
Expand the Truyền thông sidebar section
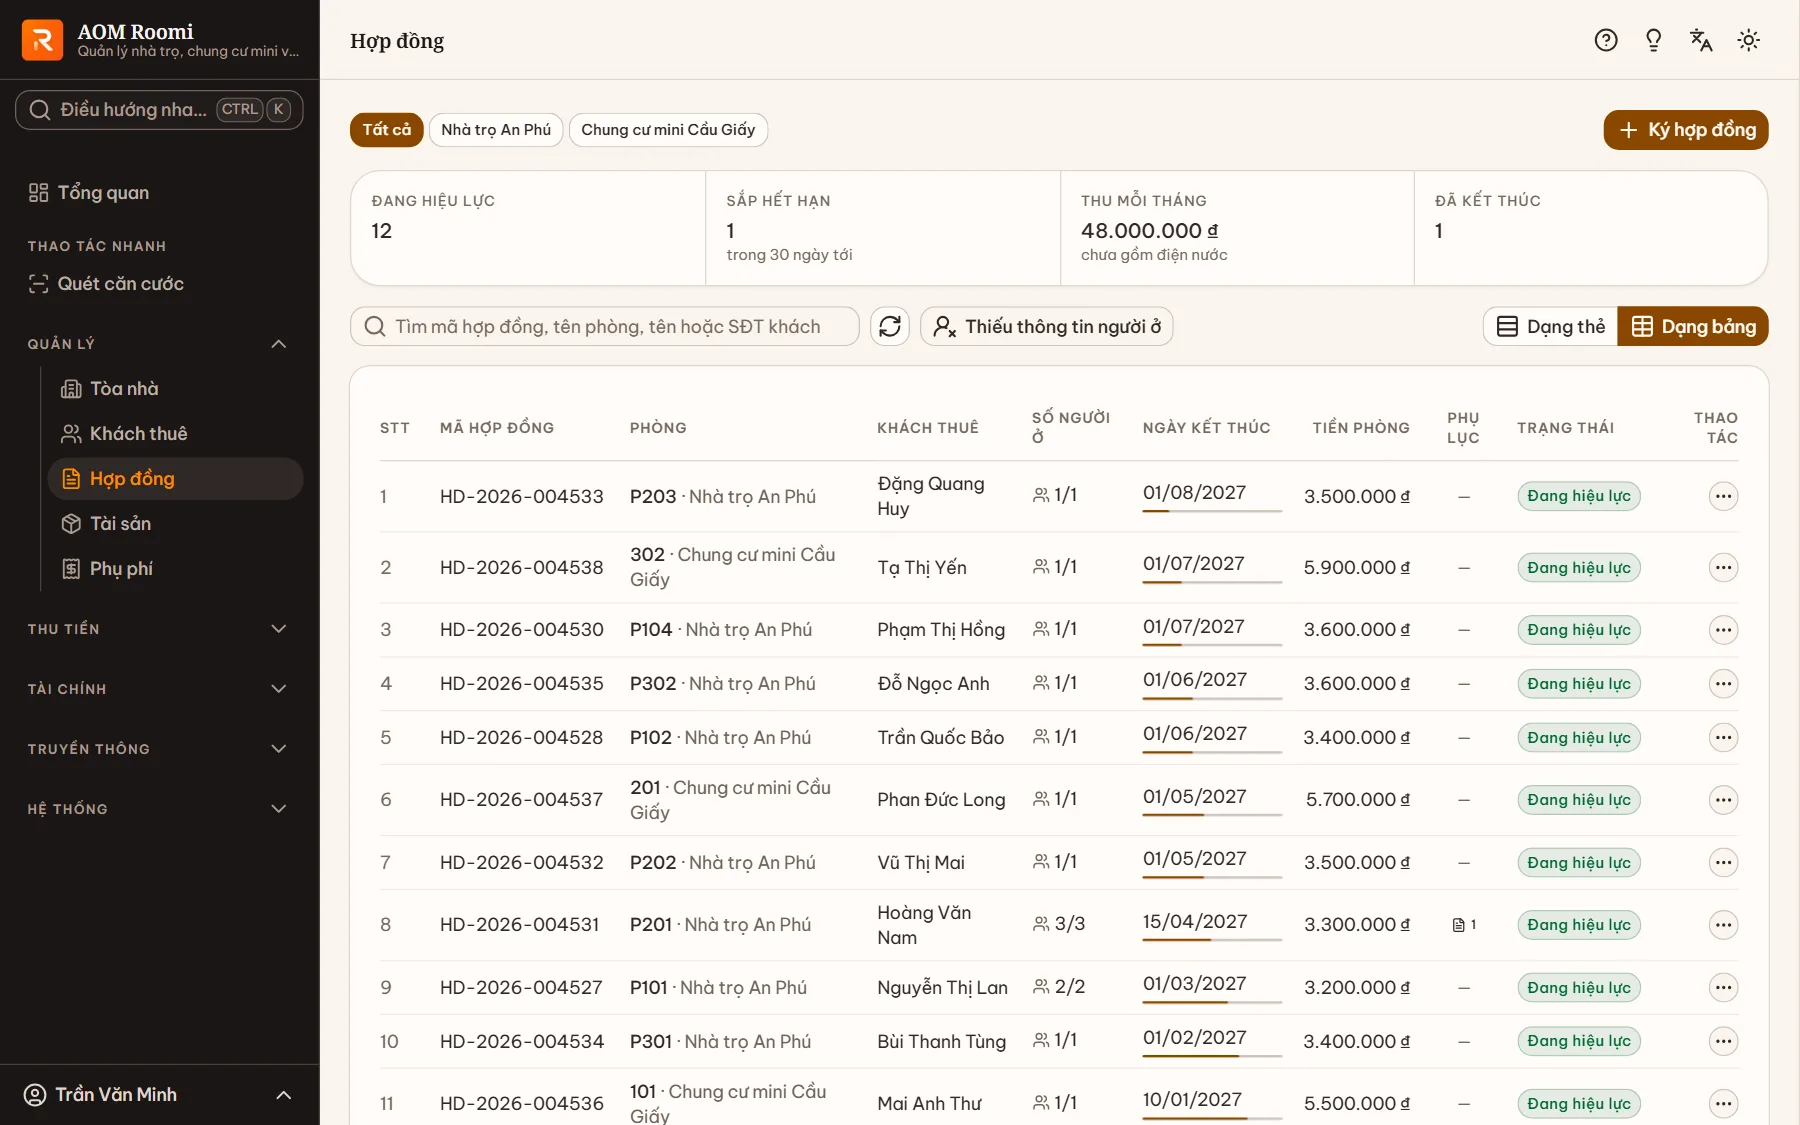coord(158,749)
